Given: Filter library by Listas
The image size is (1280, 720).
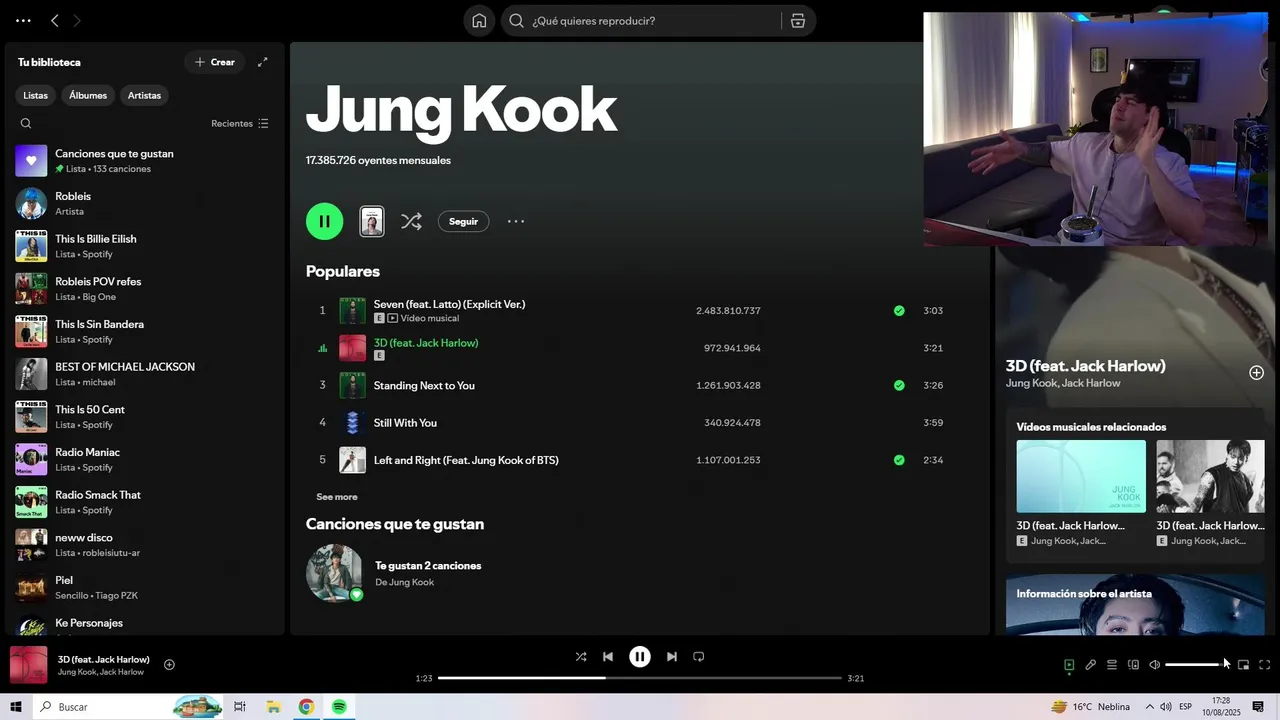Looking at the screenshot, I should [x=36, y=95].
